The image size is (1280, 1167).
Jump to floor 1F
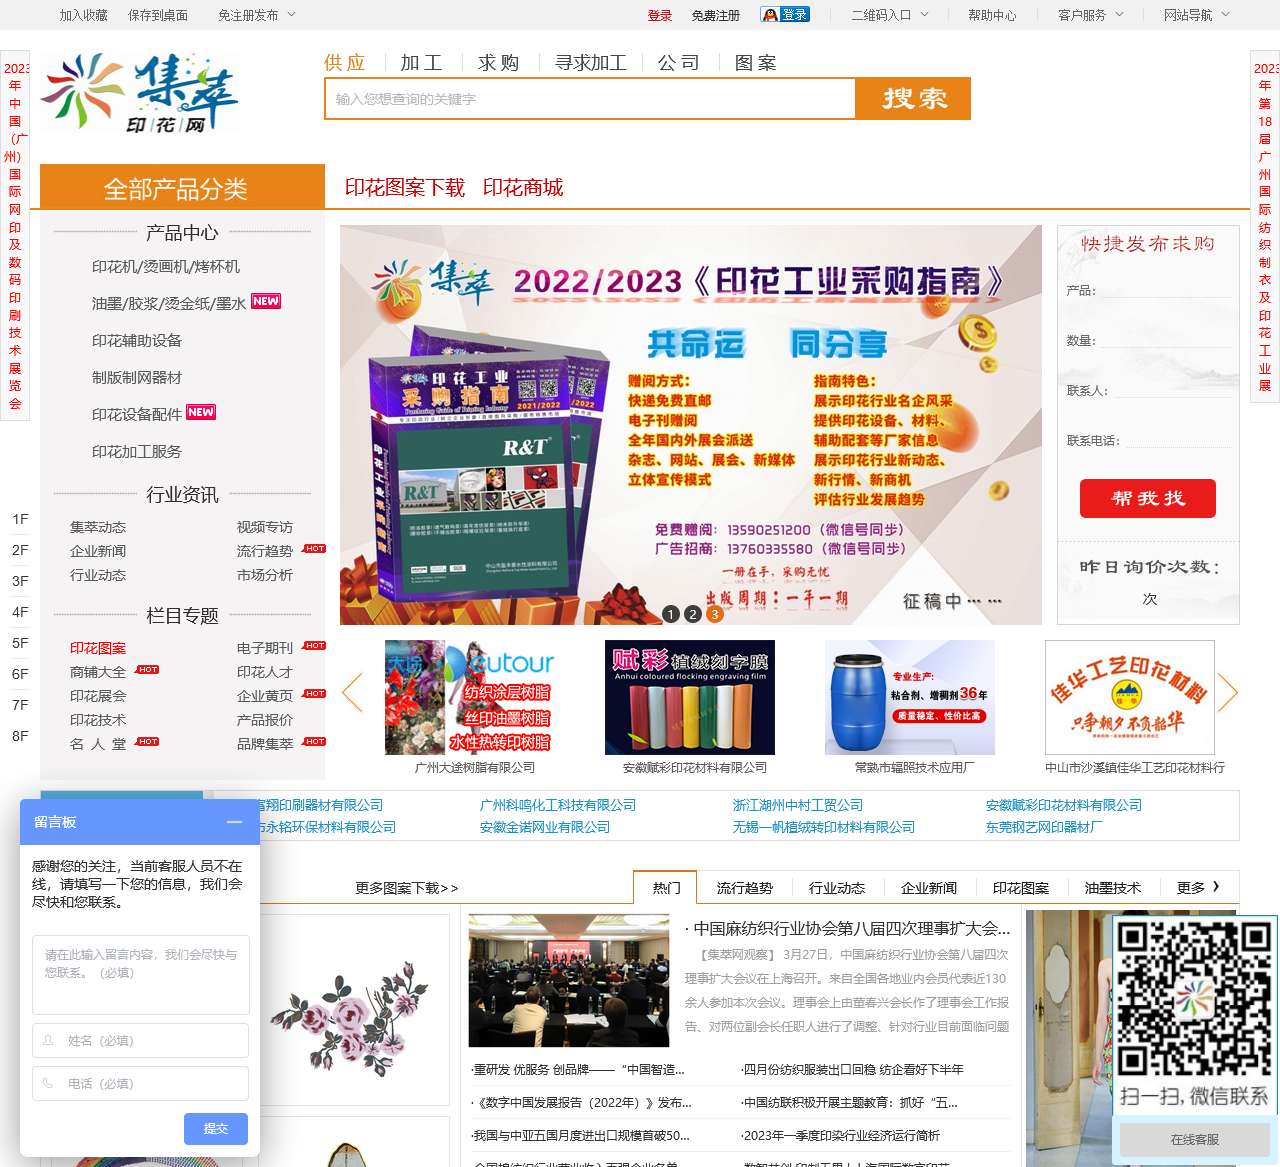click(x=20, y=519)
